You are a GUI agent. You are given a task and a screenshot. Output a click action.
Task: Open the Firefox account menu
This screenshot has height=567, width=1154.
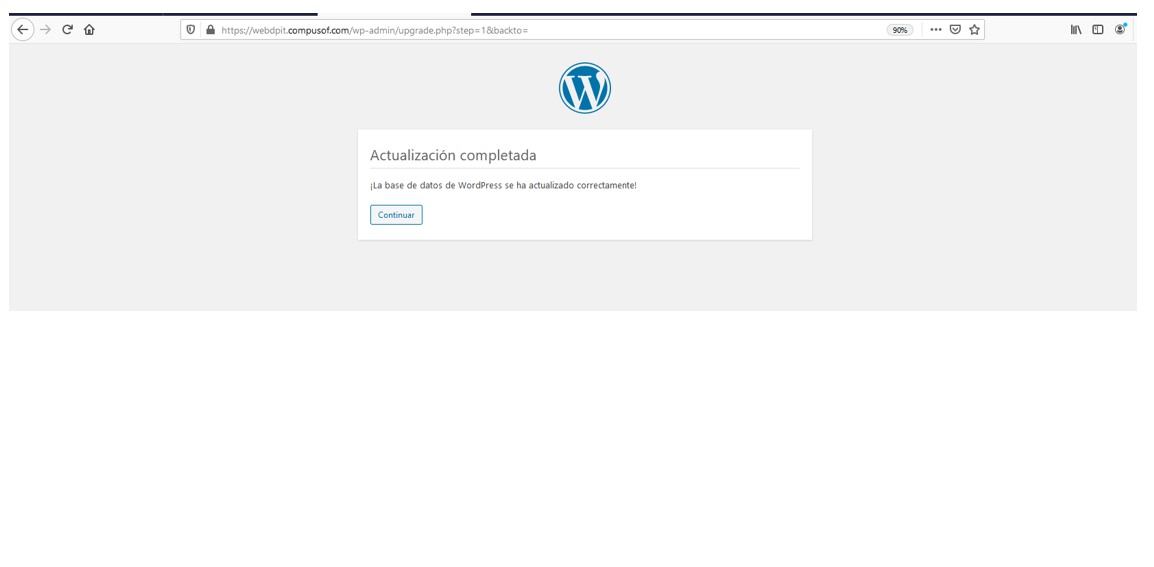coord(1120,29)
